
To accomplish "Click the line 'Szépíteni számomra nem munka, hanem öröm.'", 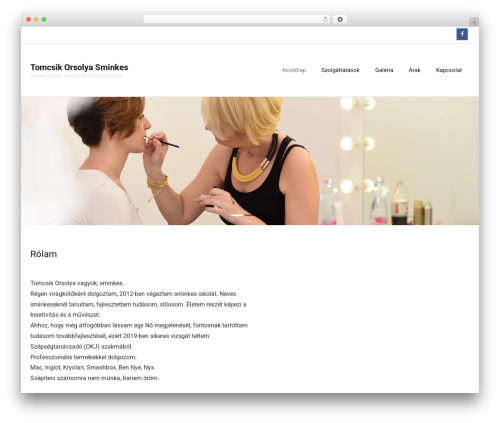I will [95, 378].
